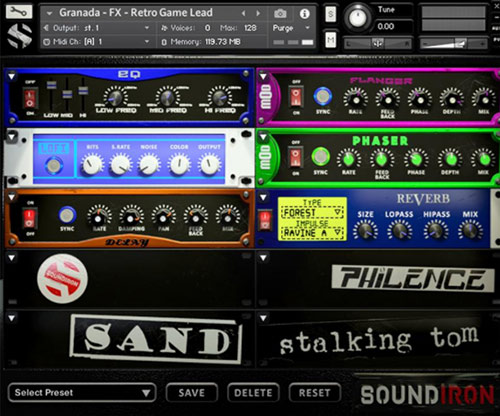Viewport: 500px width, 416px height.
Task: Click the Delay DAMPING knob
Action: tap(132, 217)
